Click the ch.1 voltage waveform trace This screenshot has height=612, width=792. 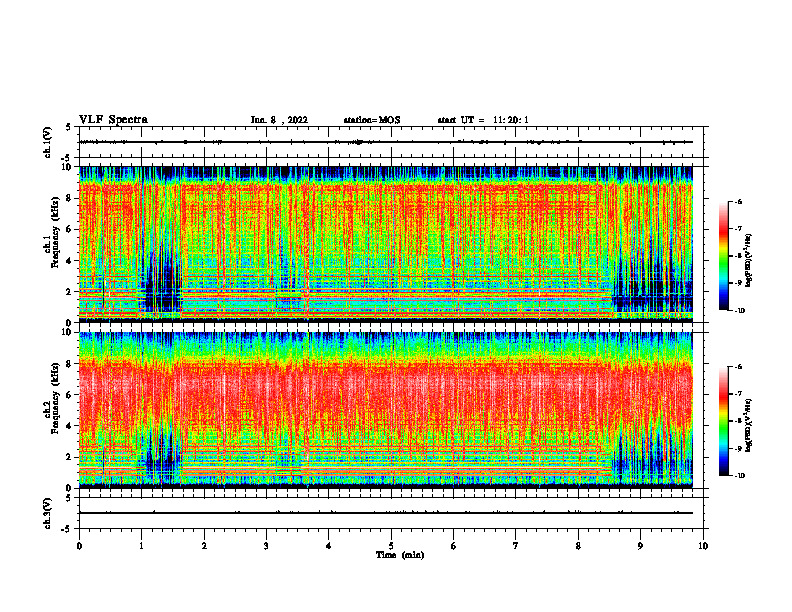[386, 142]
